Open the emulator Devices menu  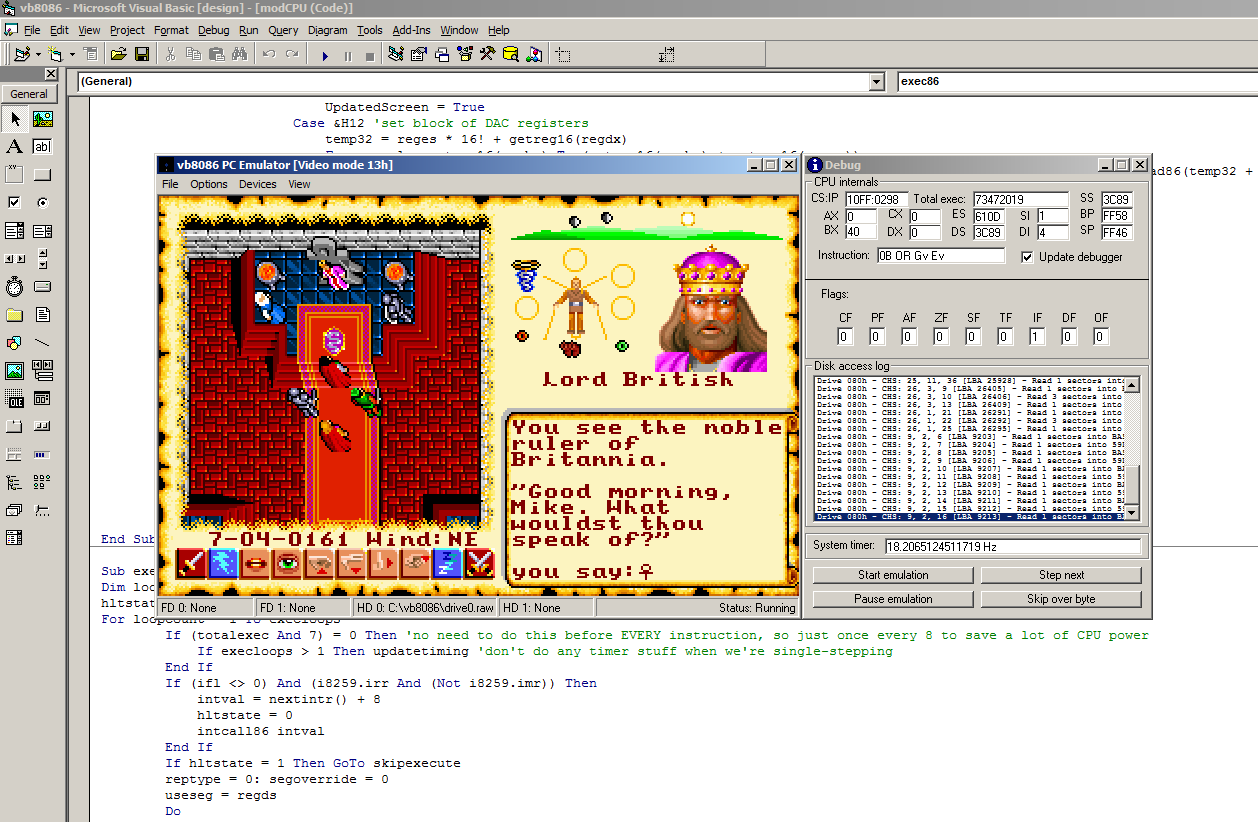257,184
